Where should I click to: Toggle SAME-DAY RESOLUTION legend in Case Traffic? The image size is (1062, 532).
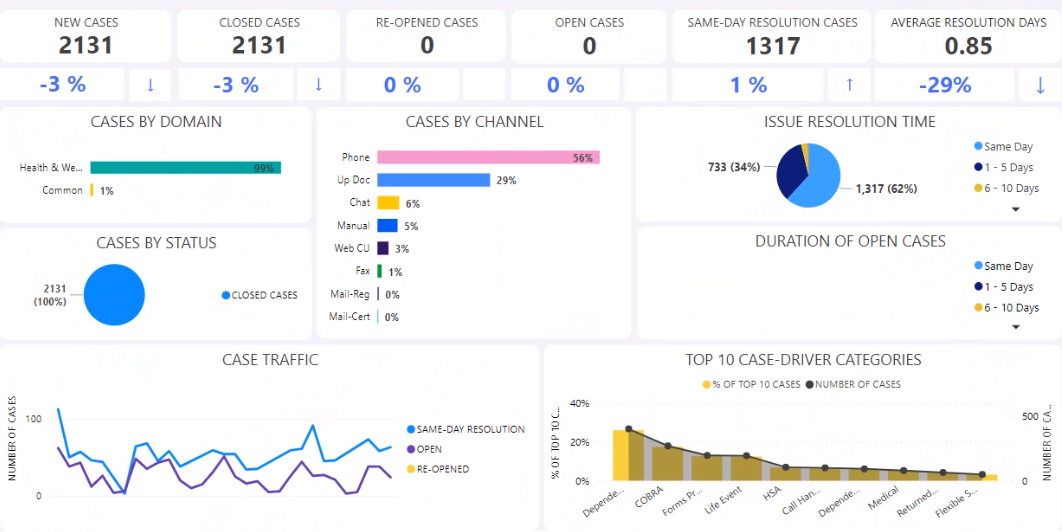411,429
